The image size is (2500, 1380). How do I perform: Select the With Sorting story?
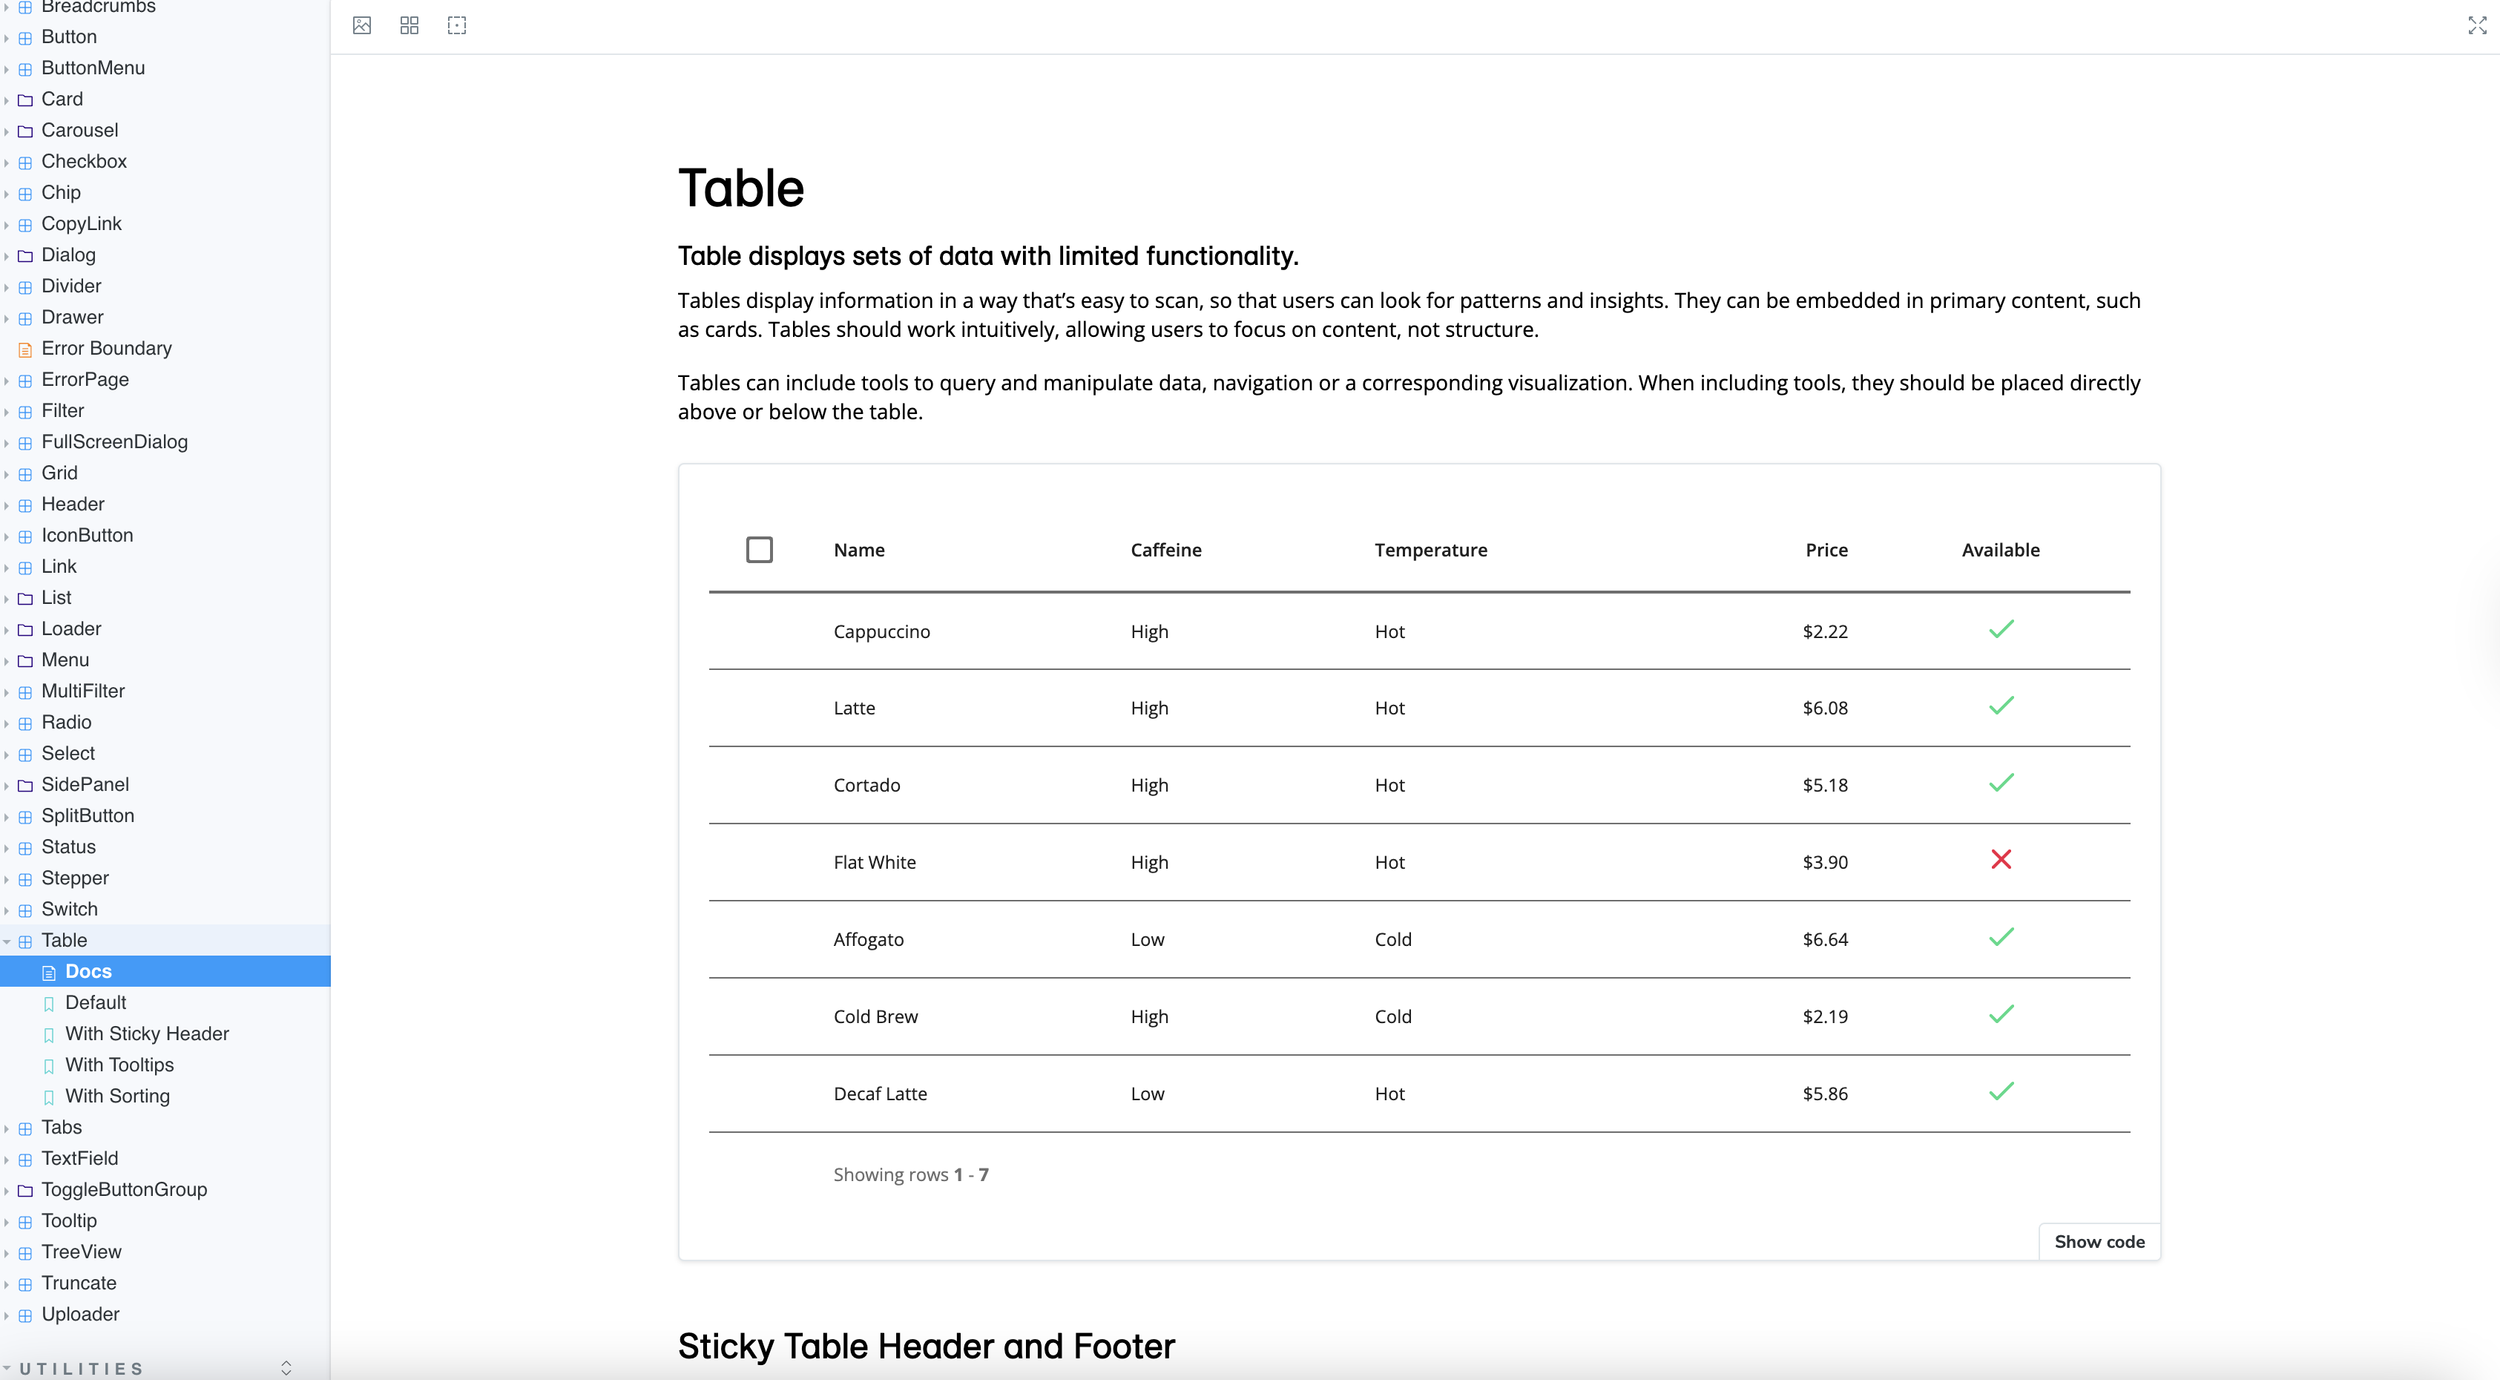[117, 1096]
